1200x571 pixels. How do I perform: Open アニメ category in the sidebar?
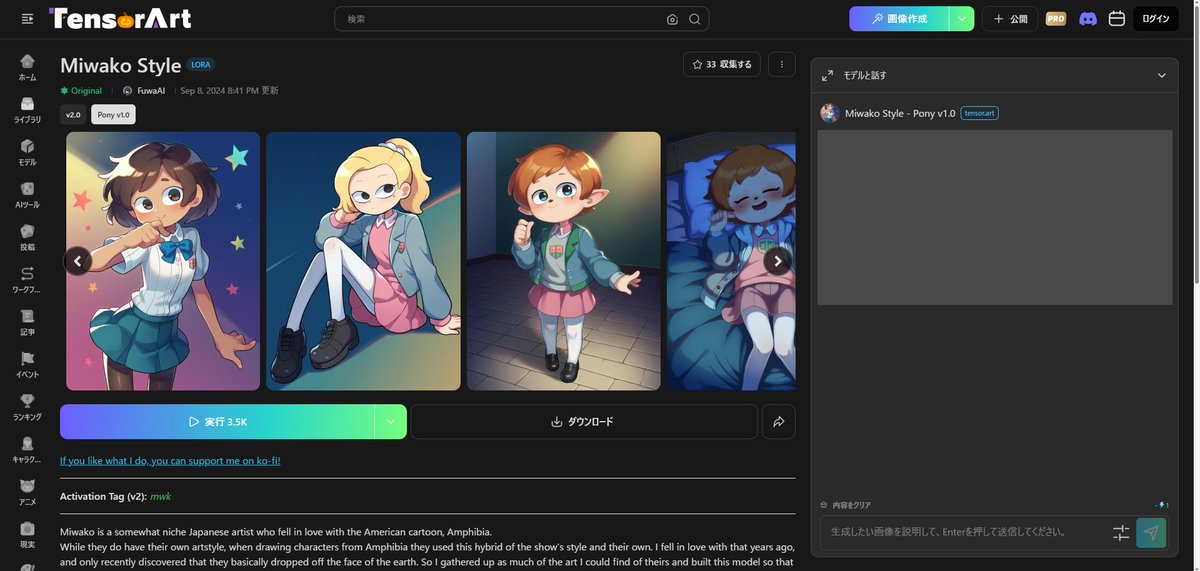(27, 493)
